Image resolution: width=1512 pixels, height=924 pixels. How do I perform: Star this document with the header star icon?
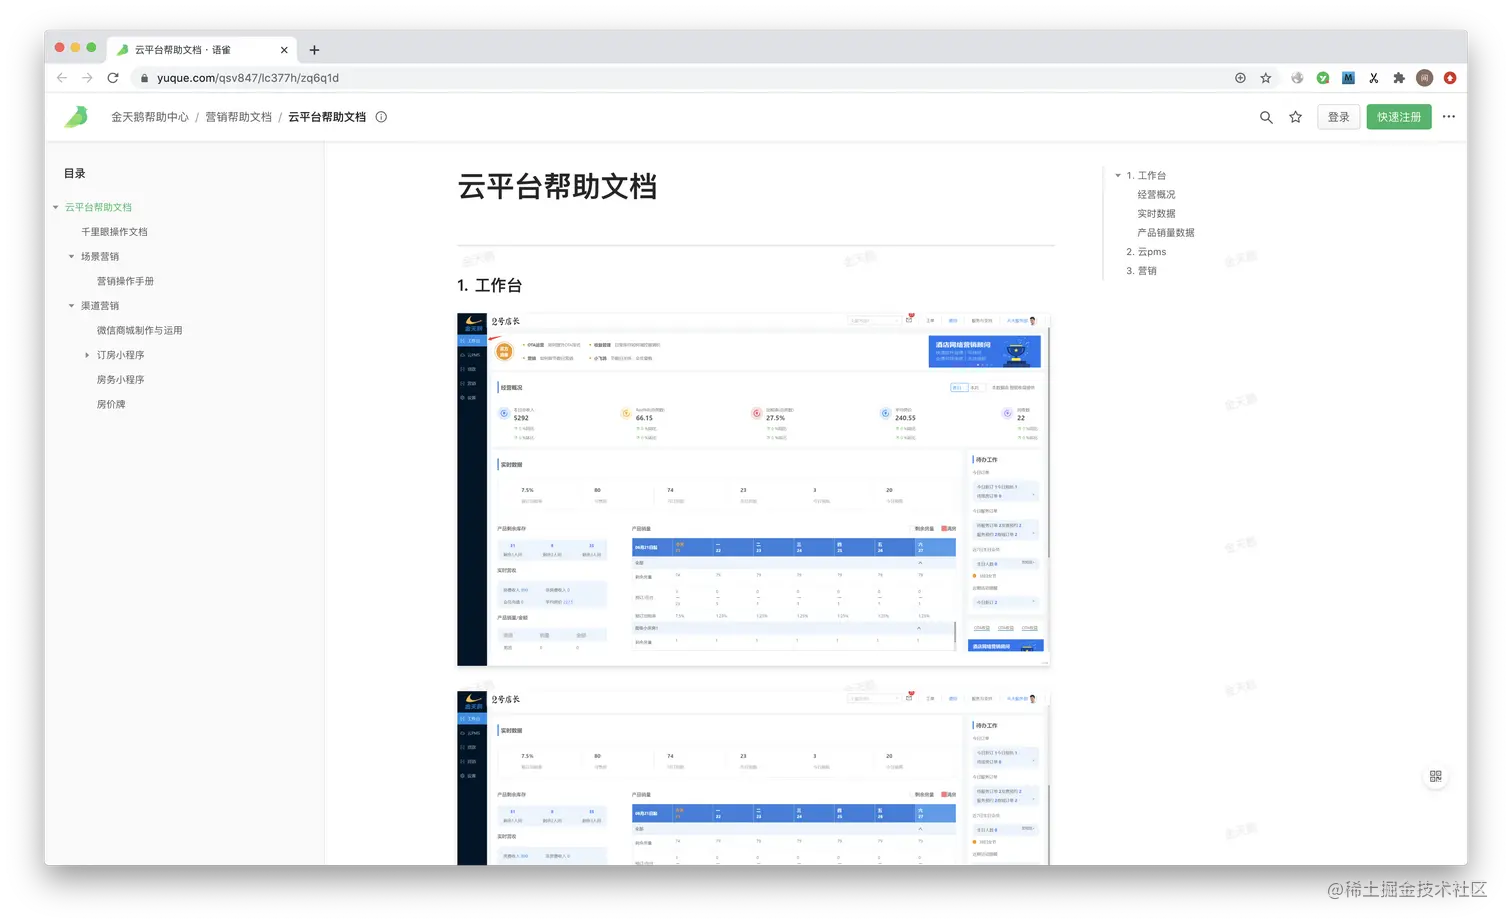(1296, 117)
